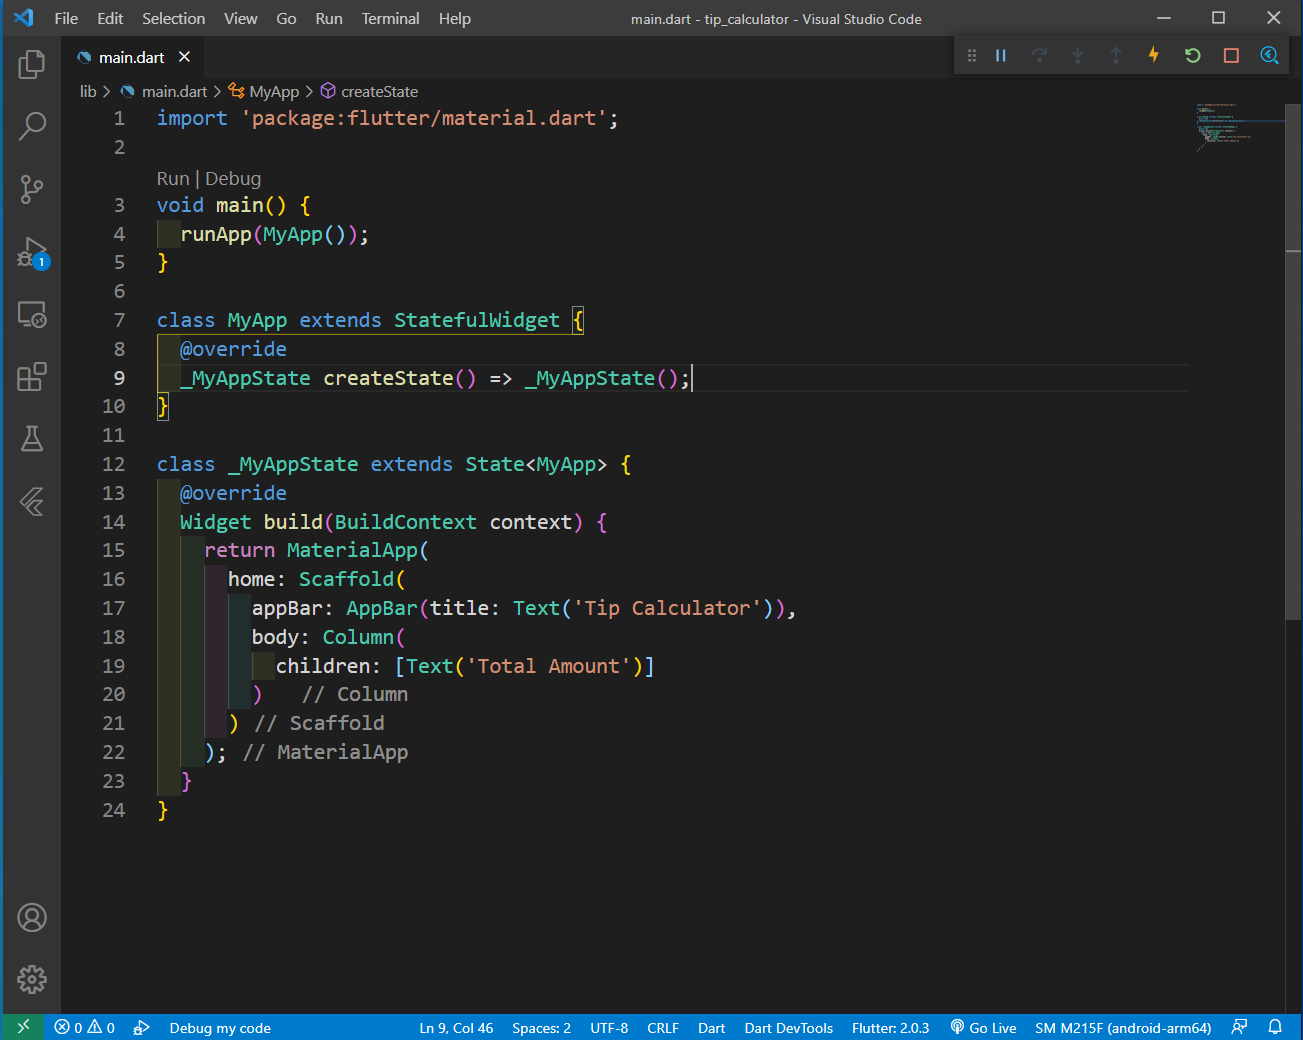Restart the debug session
The image size is (1303, 1040).
[x=1193, y=56]
